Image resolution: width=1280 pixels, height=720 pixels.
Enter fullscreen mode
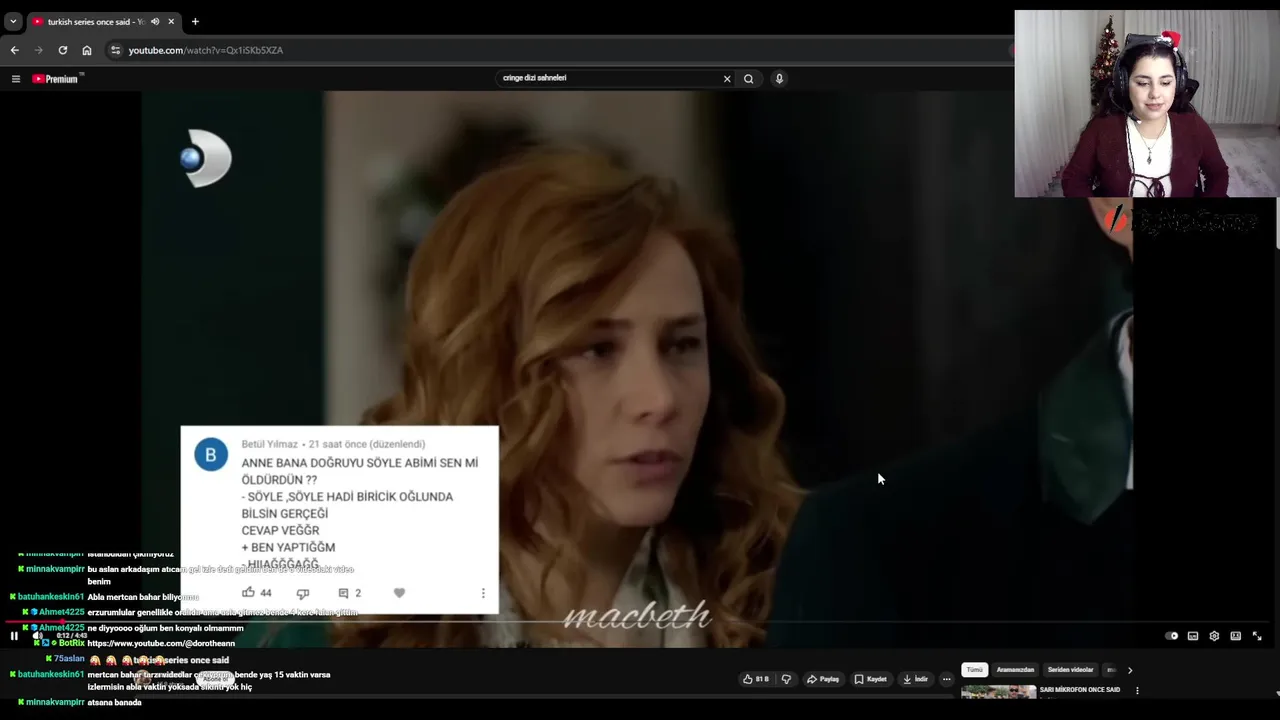[1257, 636]
